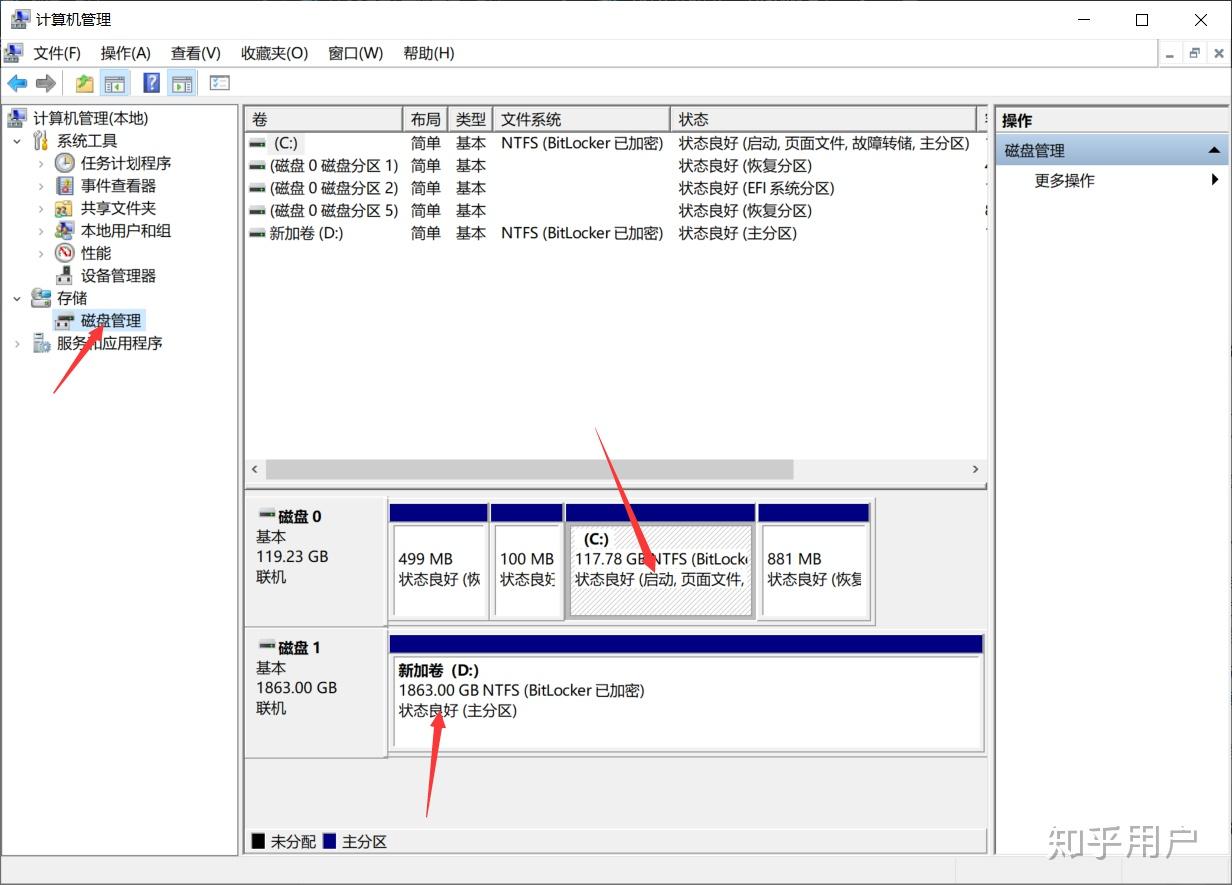Viewport: 1232px width, 885px height.
Task: Sort volumes by 文件系统 column header
Action: point(581,119)
